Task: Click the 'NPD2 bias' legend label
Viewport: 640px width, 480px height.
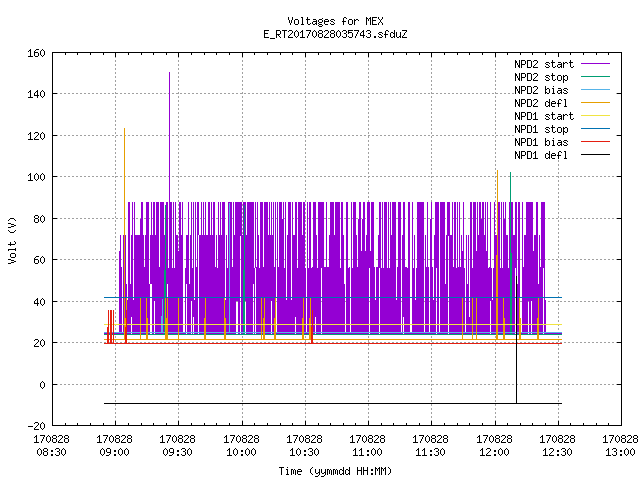Action: 541,90
